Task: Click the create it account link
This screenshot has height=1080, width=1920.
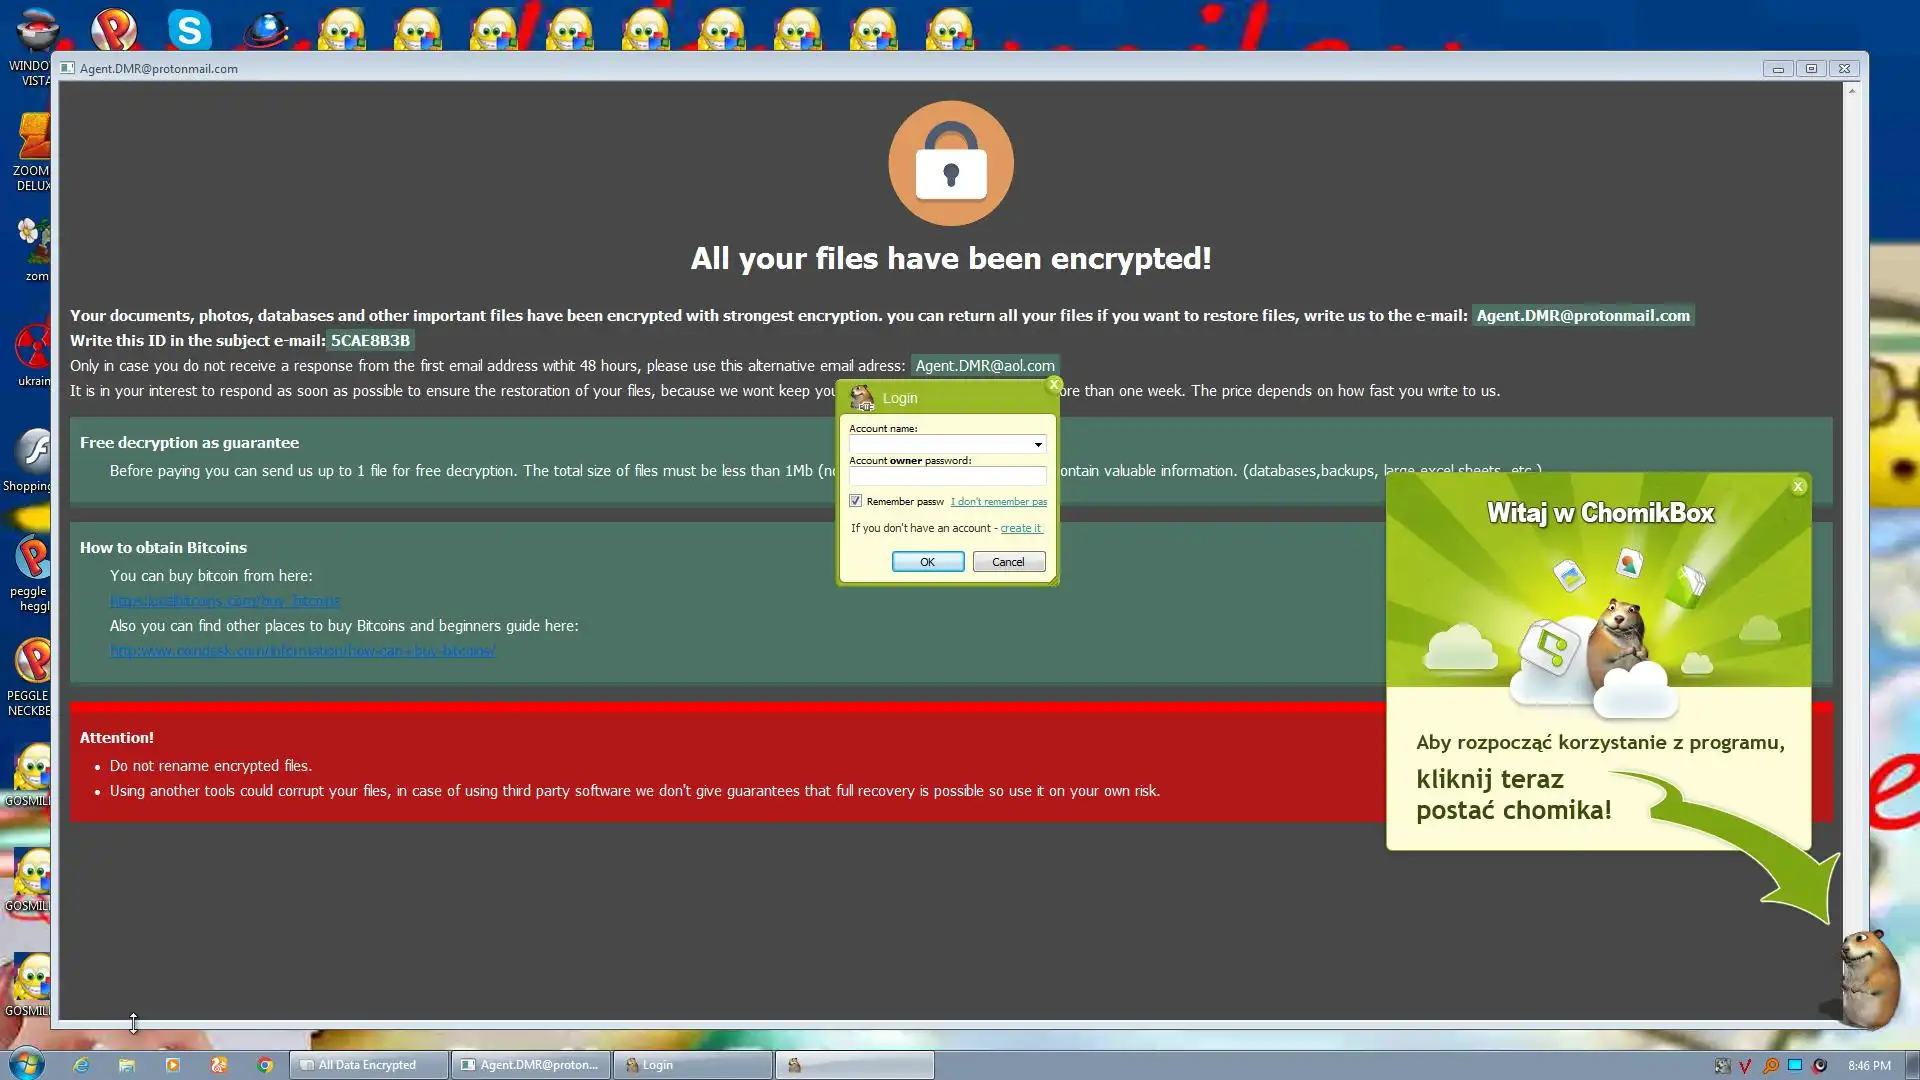Action: 1021,528
